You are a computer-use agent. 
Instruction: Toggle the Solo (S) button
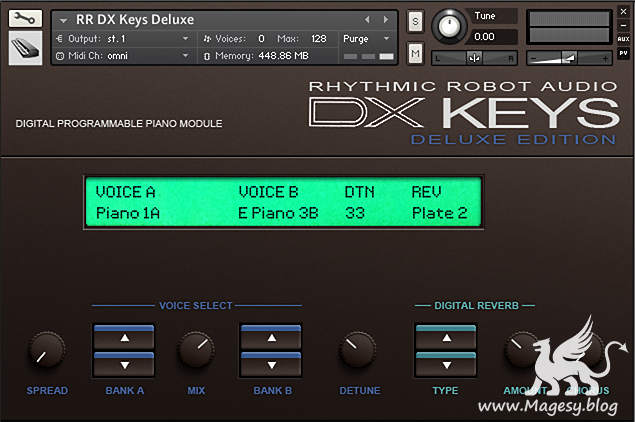click(416, 21)
